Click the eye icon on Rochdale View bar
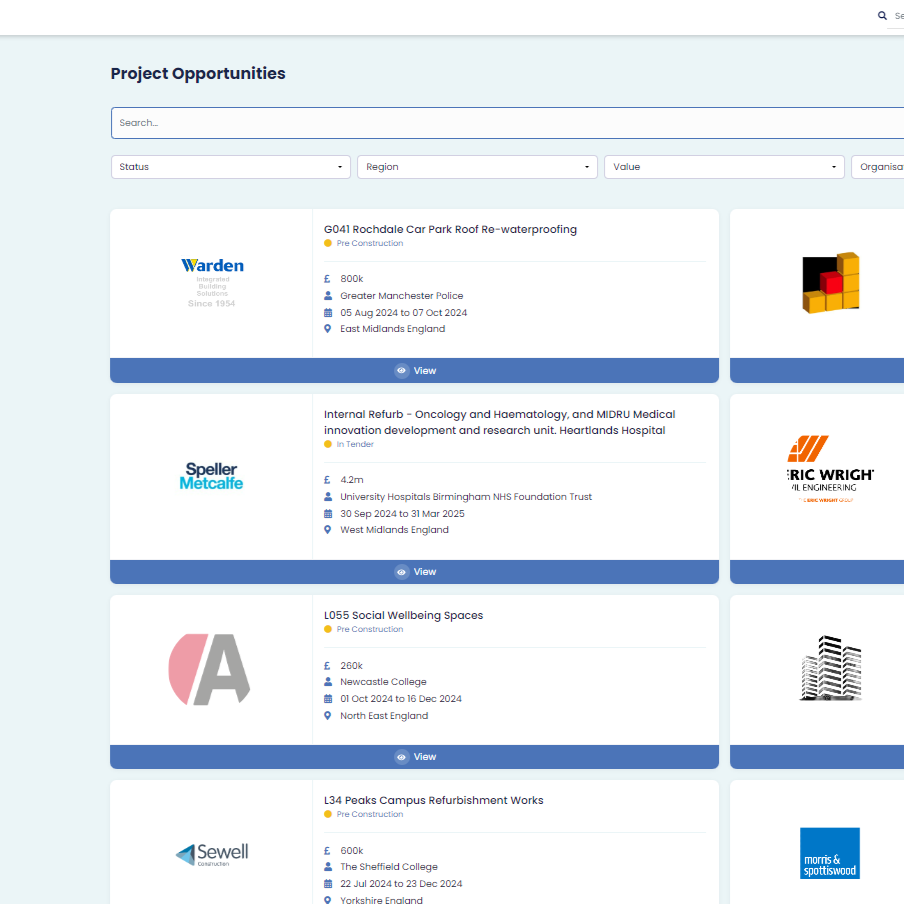 click(x=402, y=371)
